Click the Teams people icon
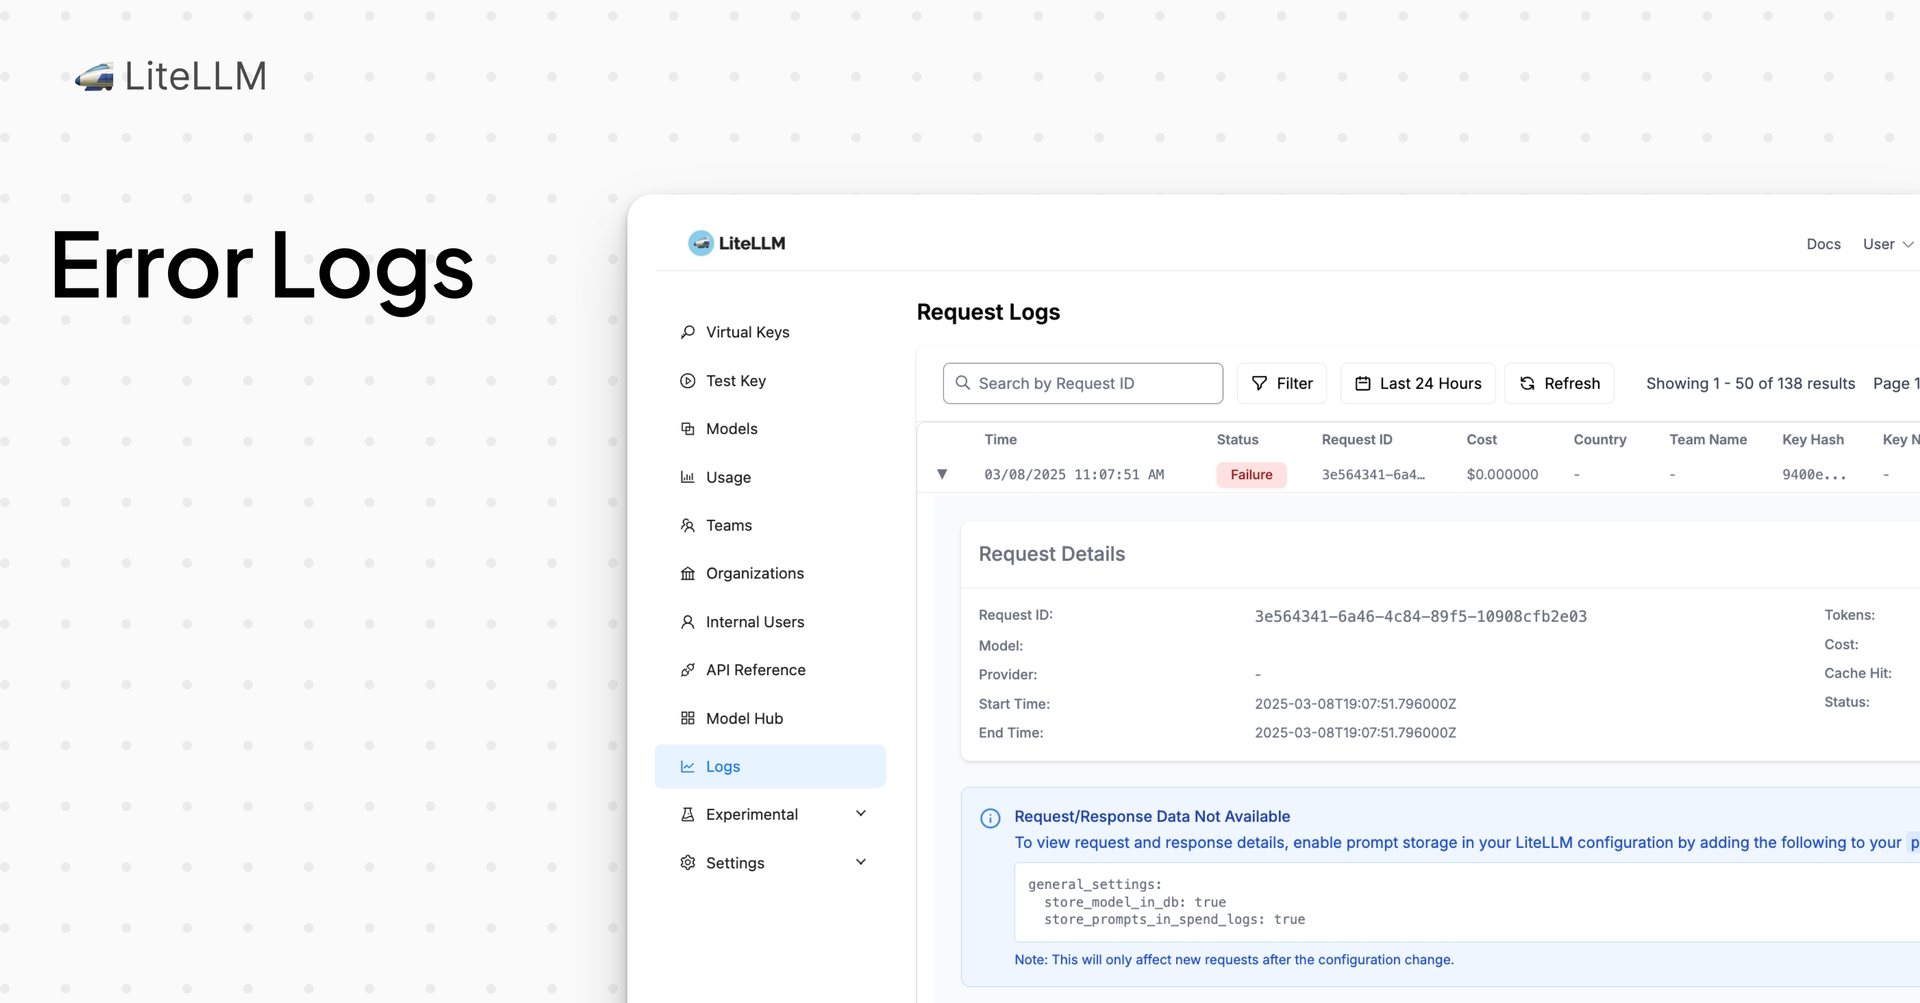 [687, 525]
